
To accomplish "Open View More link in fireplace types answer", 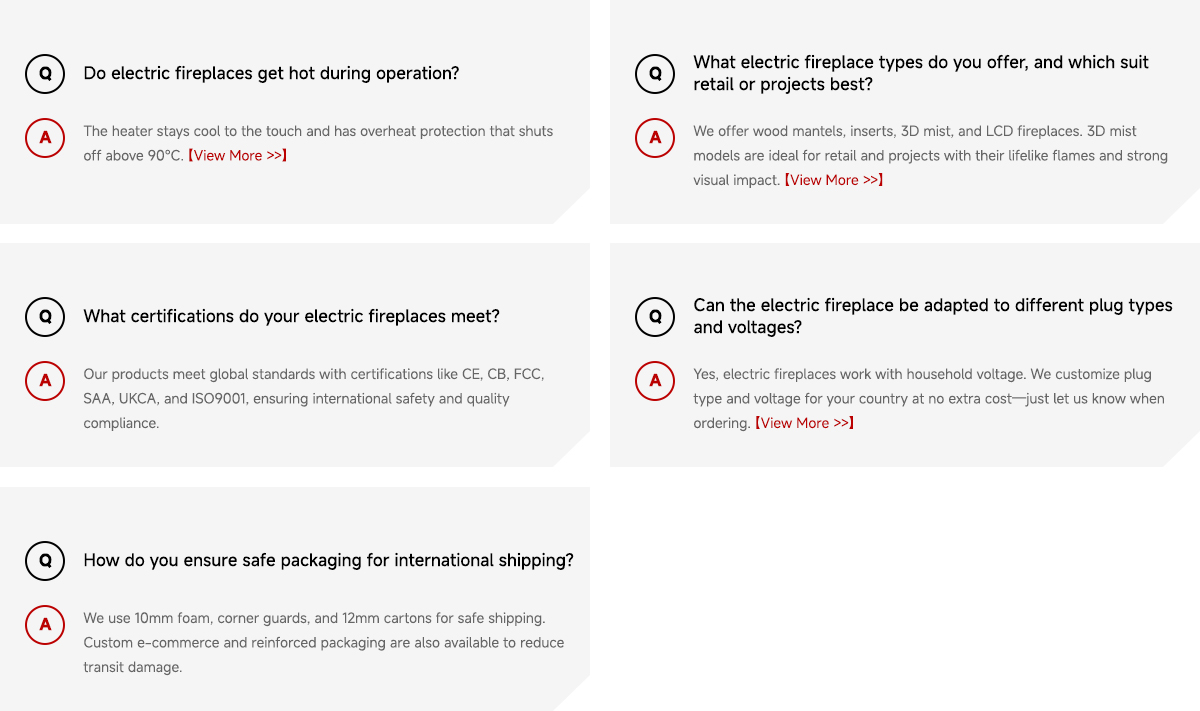I will (833, 180).
